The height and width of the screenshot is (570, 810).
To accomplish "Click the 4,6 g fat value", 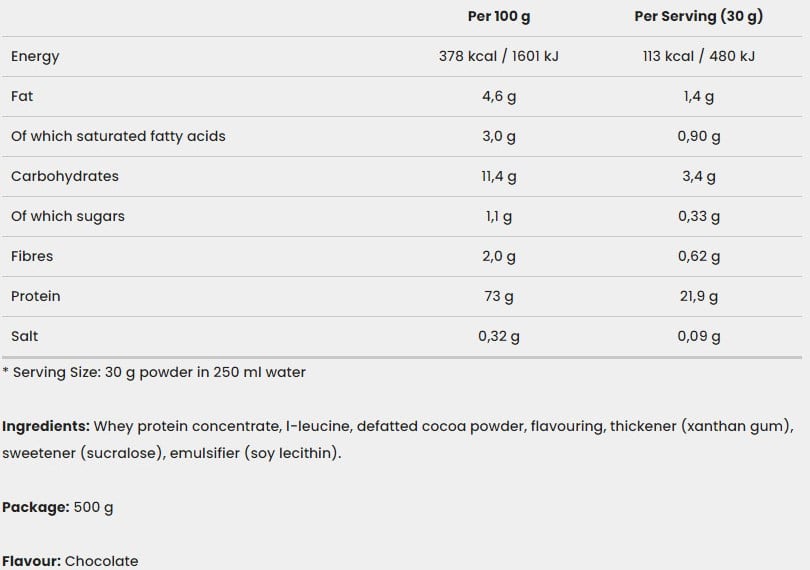I will [499, 97].
